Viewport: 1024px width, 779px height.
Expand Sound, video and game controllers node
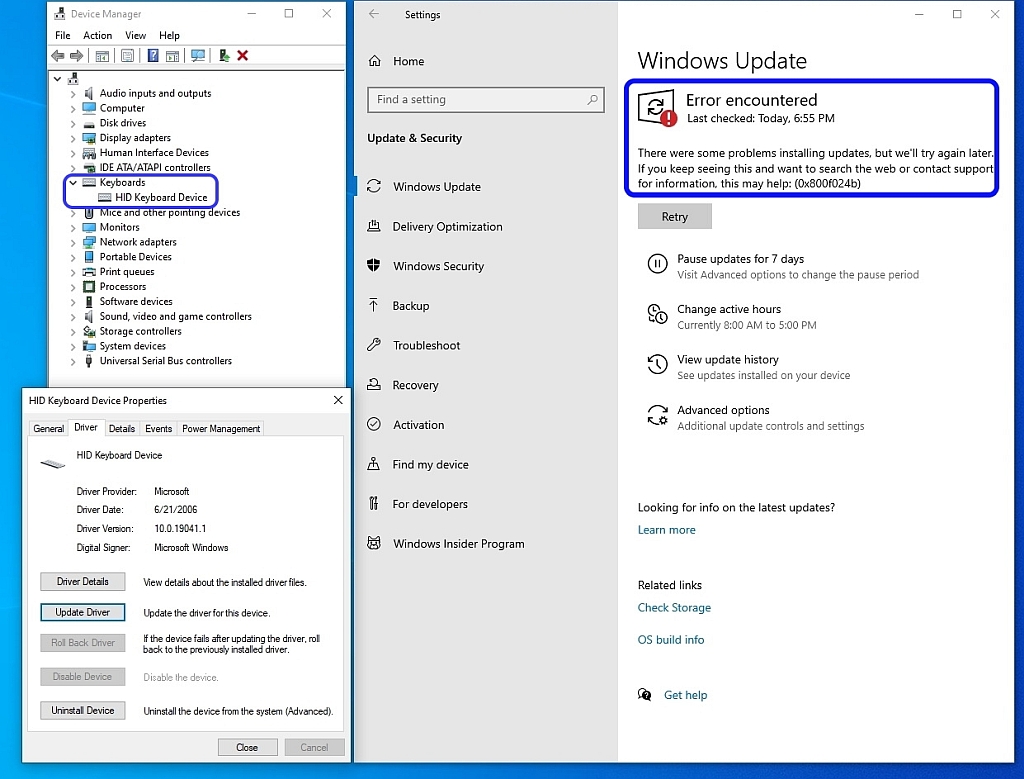73,317
